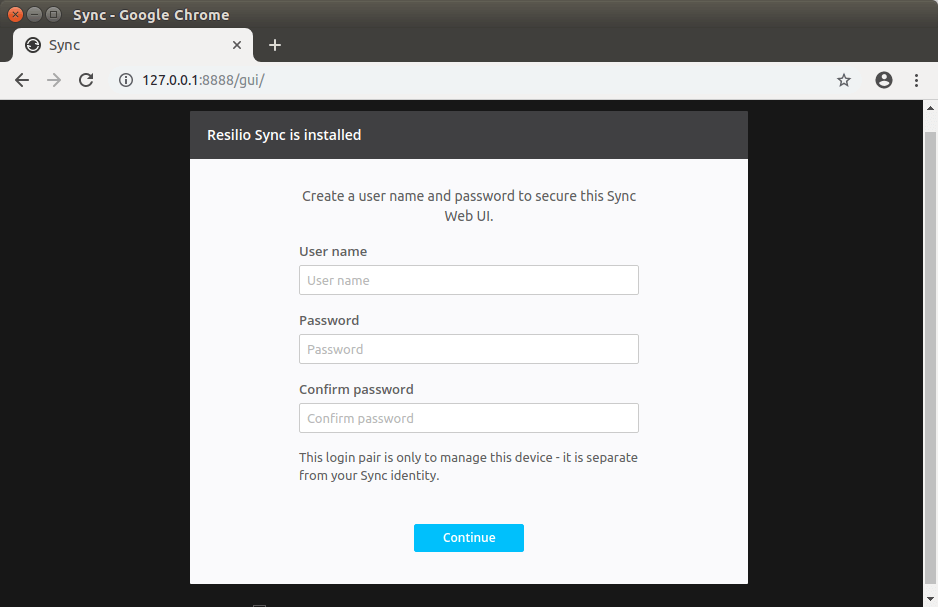
Task: Open the Chrome profile avatar icon
Action: [883, 80]
